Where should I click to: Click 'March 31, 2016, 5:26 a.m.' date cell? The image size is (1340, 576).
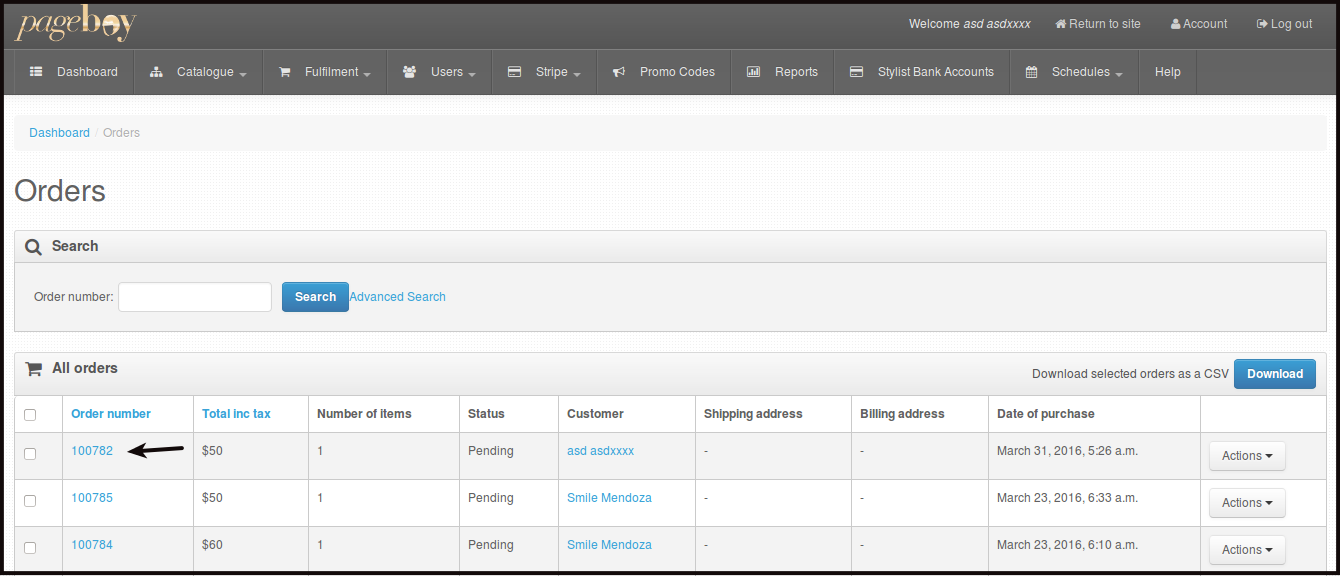tap(1067, 451)
